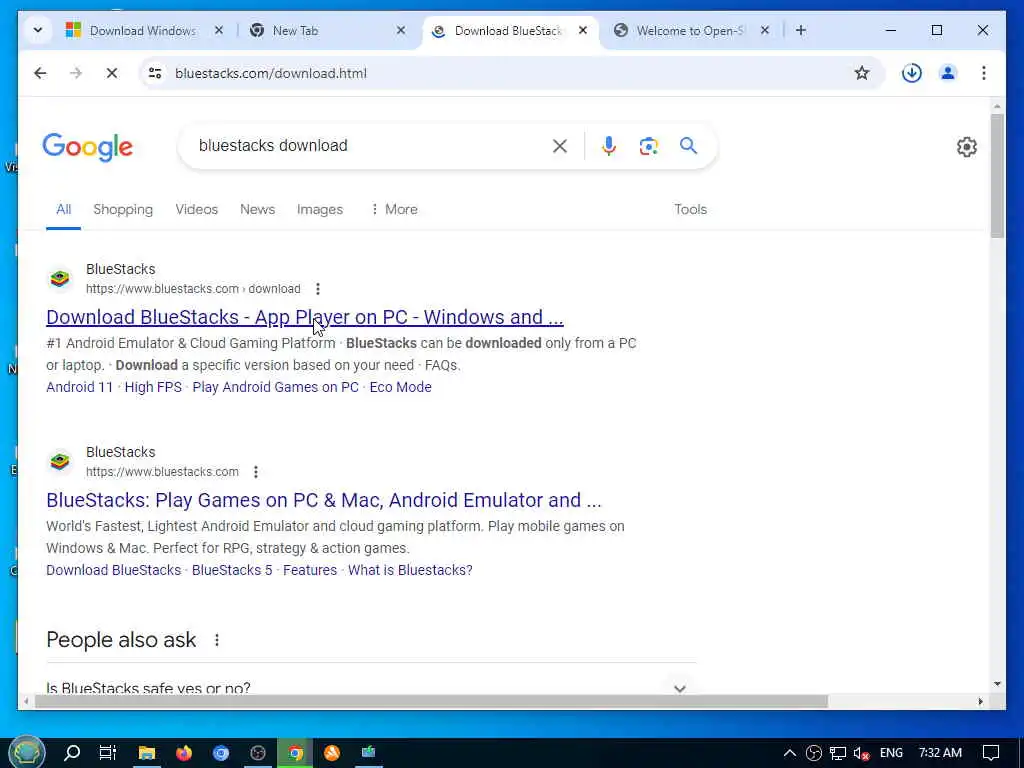Open Download BlueStacks - App Player link
The image size is (1024, 768).
tap(304, 317)
